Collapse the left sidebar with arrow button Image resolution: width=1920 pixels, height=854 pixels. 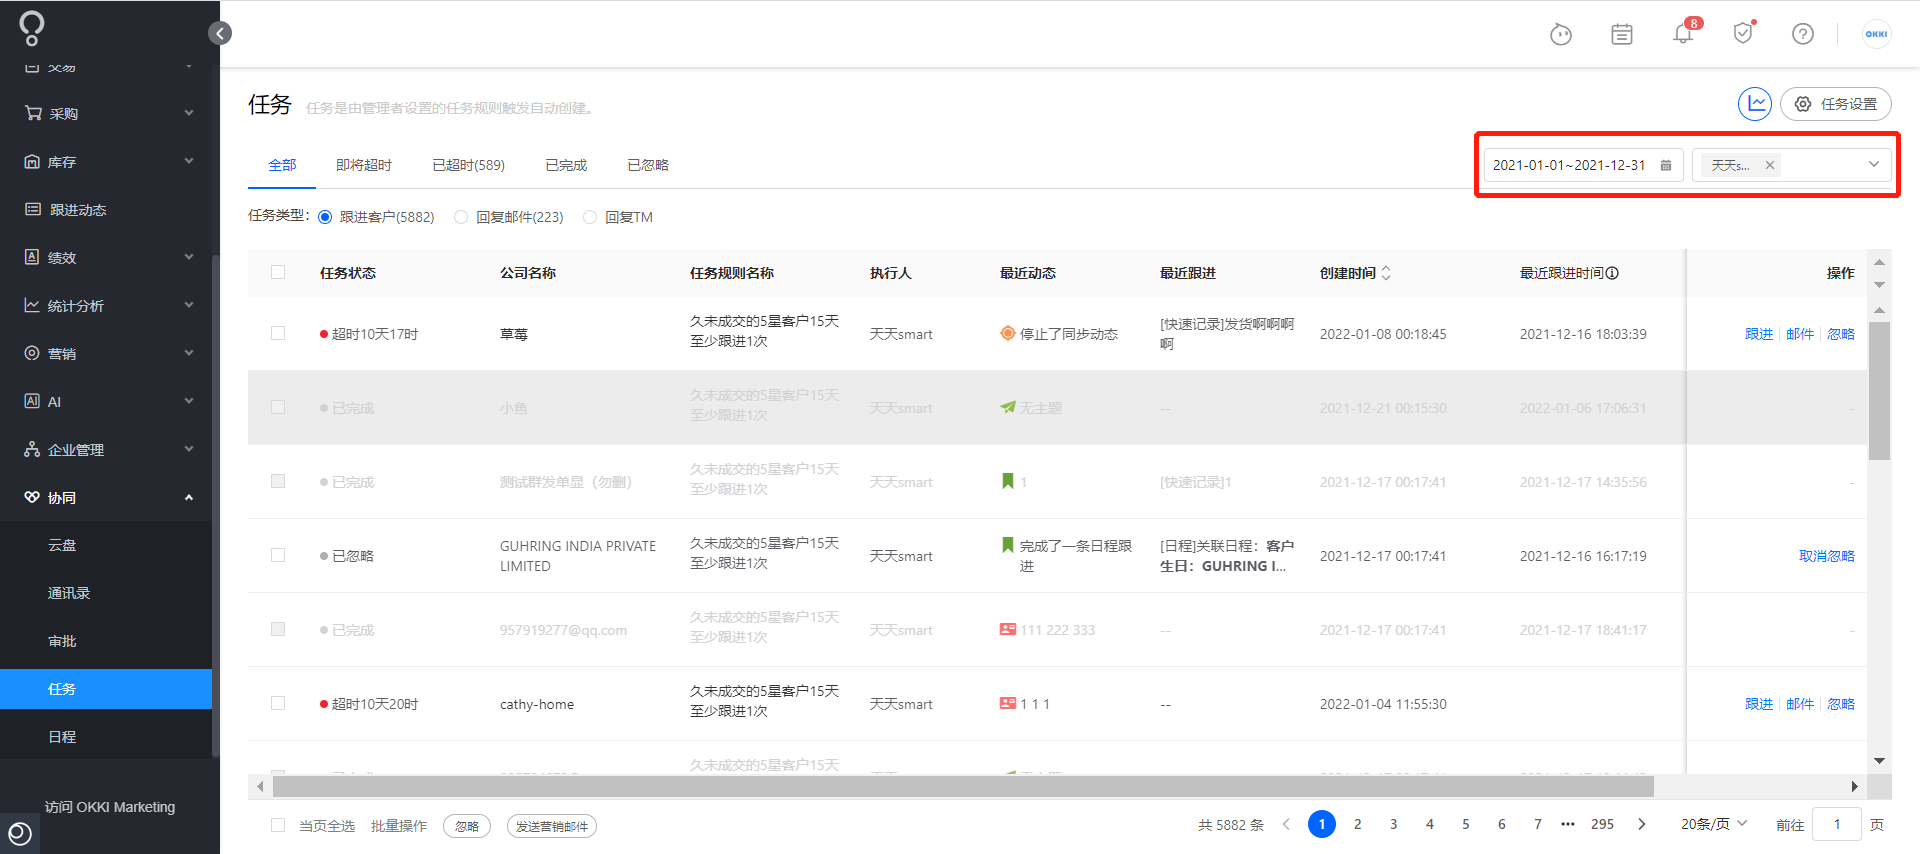pyautogui.click(x=220, y=33)
